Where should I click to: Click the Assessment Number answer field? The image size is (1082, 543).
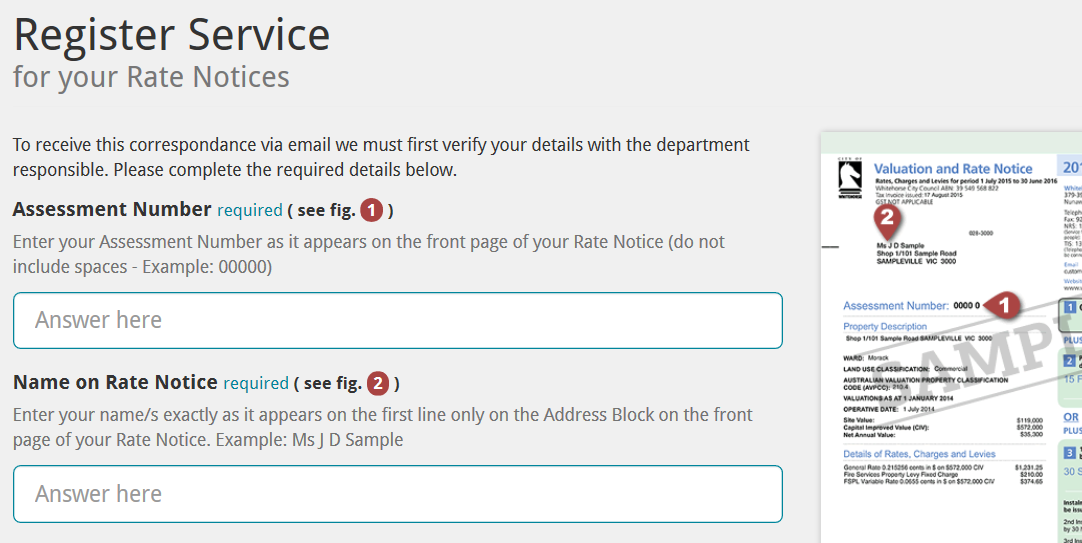(397, 320)
